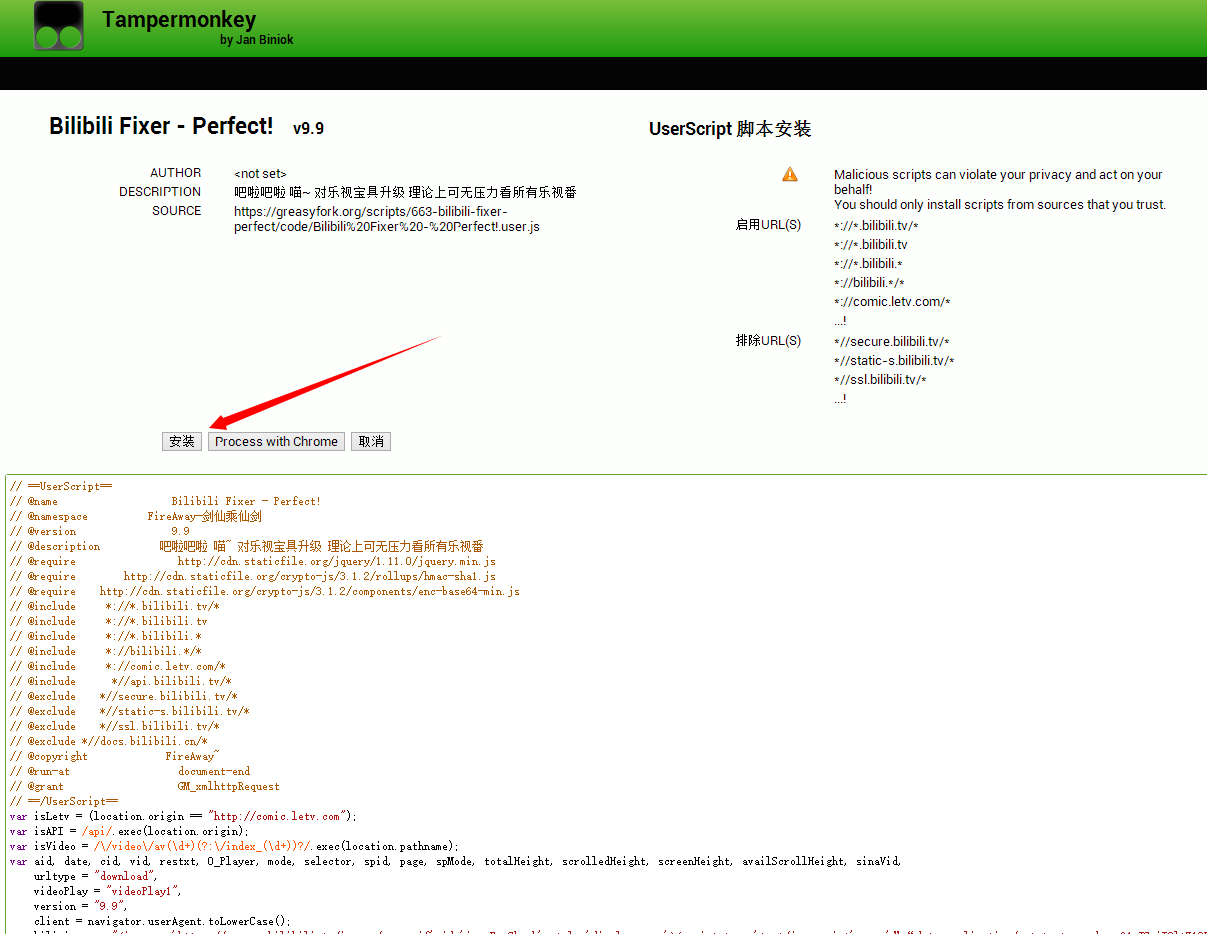Click the 'var isVideo' code line
This screenshot has width=1207, height=934.
234,846
